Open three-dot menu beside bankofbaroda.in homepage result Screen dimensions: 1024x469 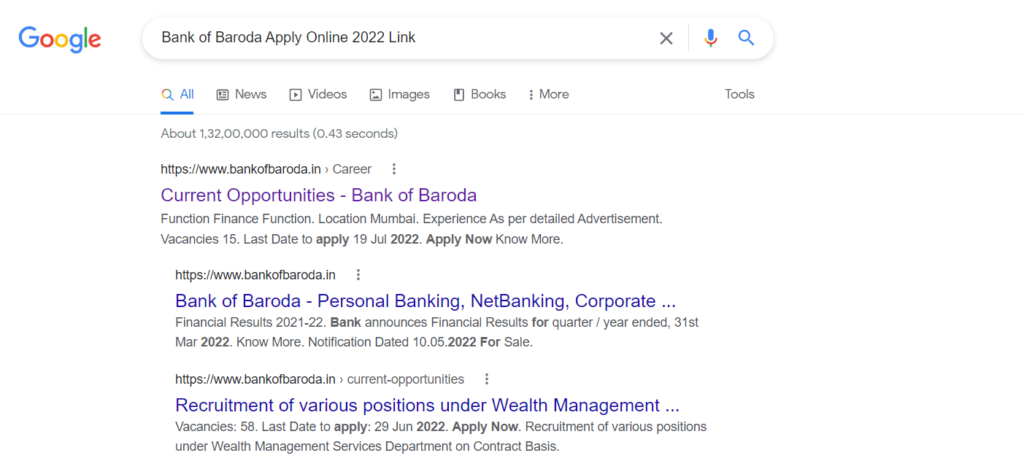[x=358, y=274]
